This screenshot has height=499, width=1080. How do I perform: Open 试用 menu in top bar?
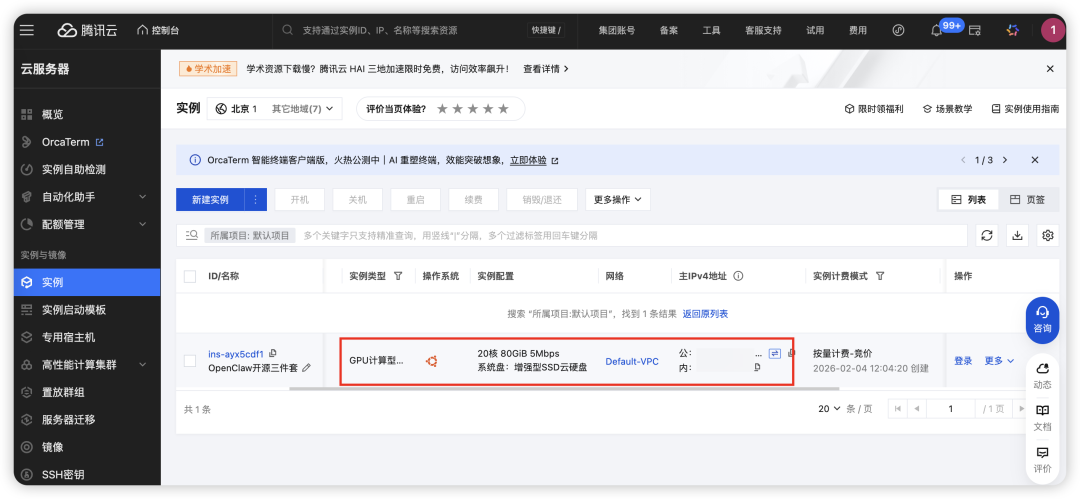(815, 30)
